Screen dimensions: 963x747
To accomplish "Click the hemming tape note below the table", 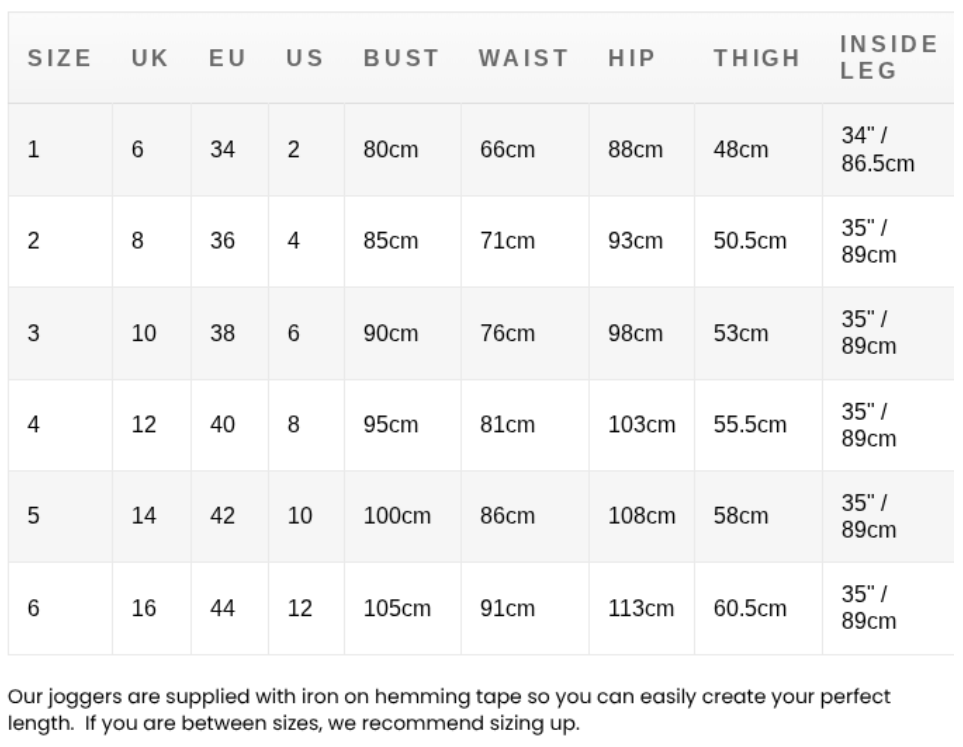I will pyautogui.click(x=448, y=708).
